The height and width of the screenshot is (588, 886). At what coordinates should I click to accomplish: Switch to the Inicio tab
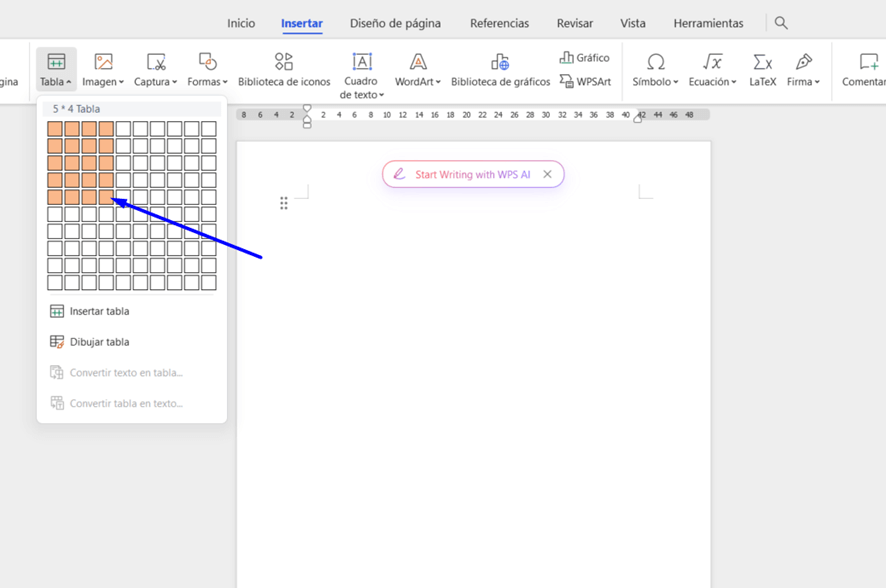241,23
